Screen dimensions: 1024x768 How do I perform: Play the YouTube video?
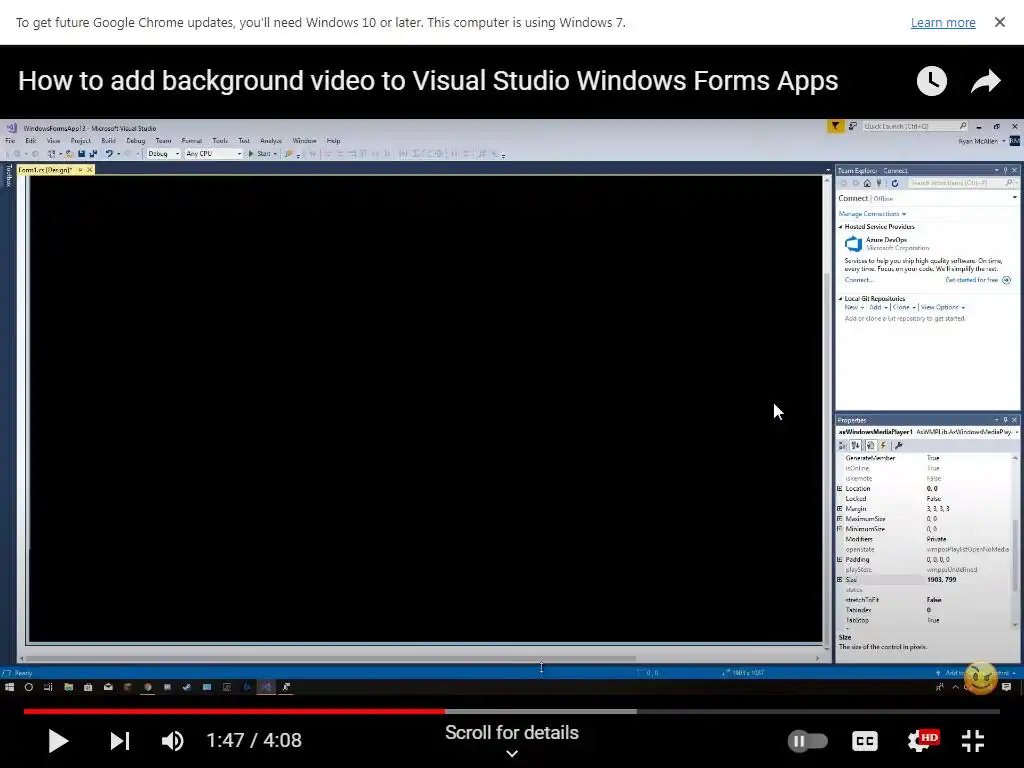tap(58, 741)
